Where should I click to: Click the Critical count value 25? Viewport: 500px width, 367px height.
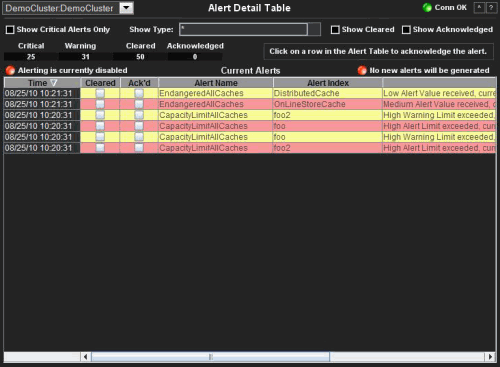click(31, 57)
